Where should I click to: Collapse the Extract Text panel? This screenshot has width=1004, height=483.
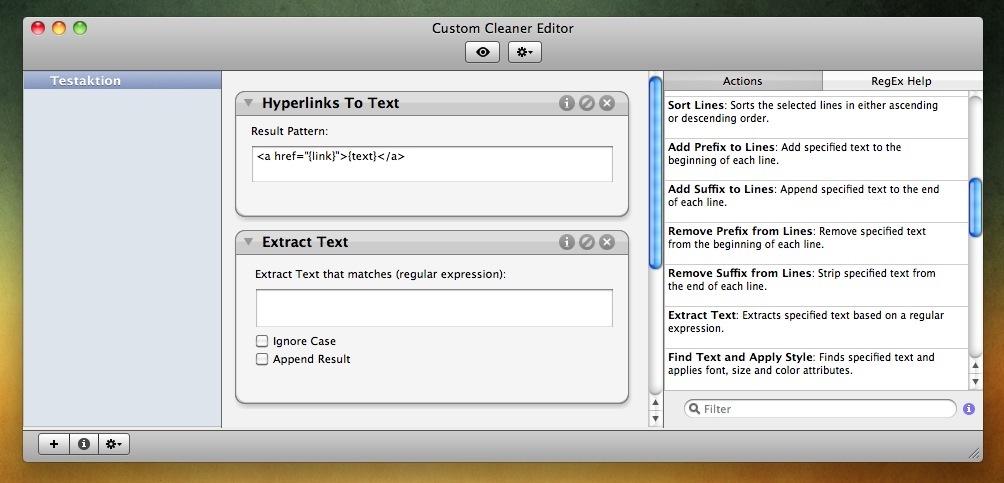tap(248, 242)
